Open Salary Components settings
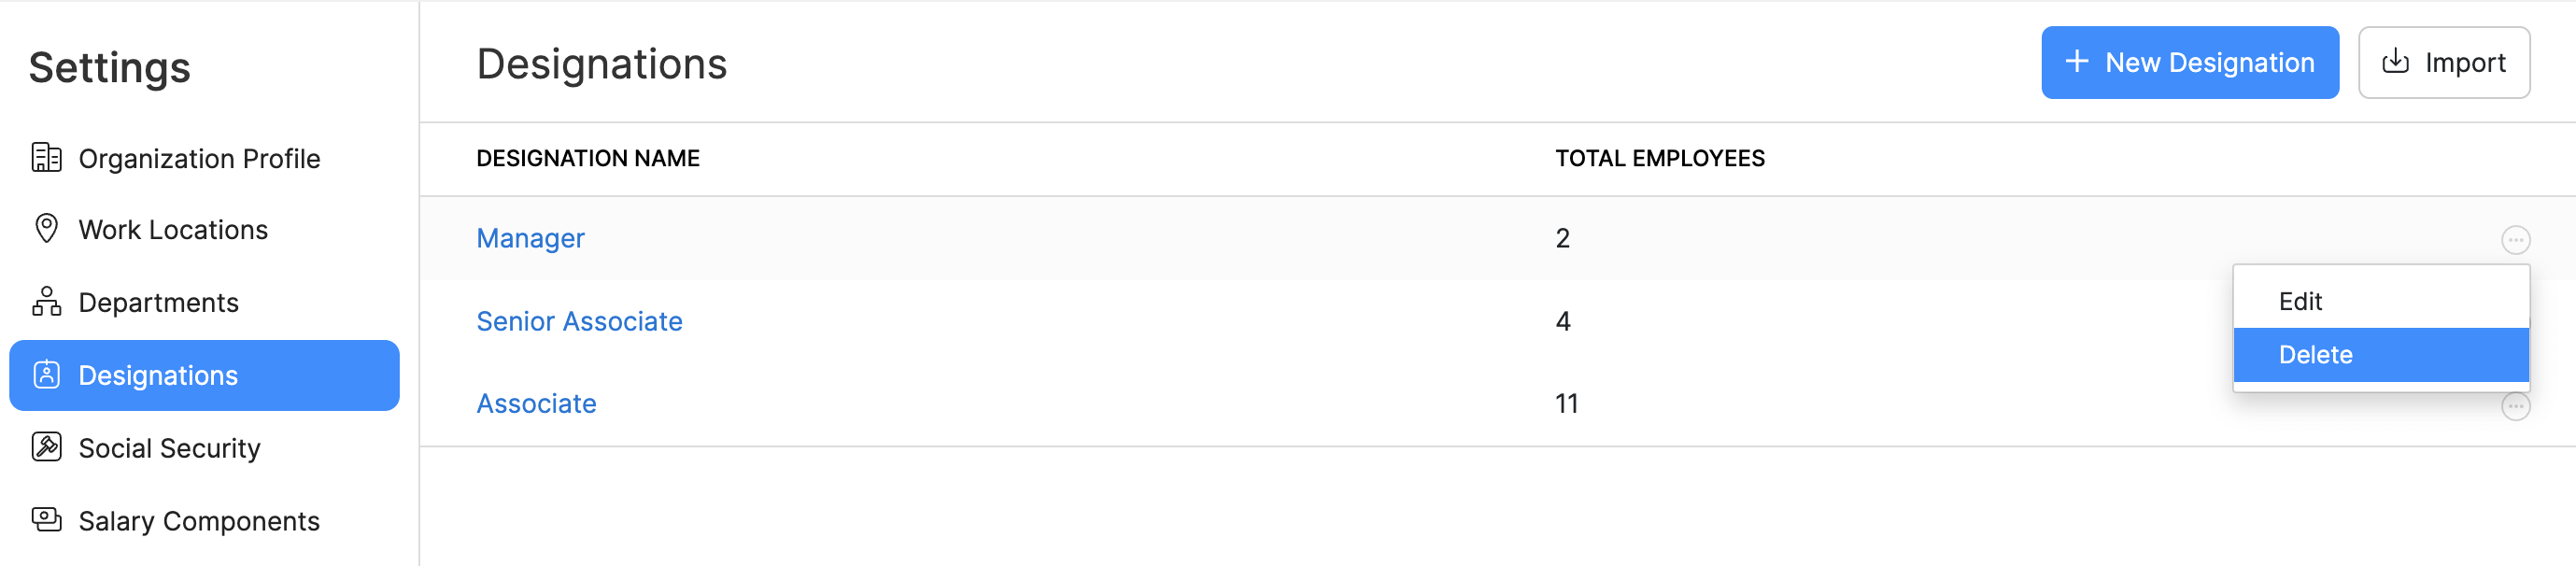The height and width of the screenshot is (566, 2576). pos(199,521)
